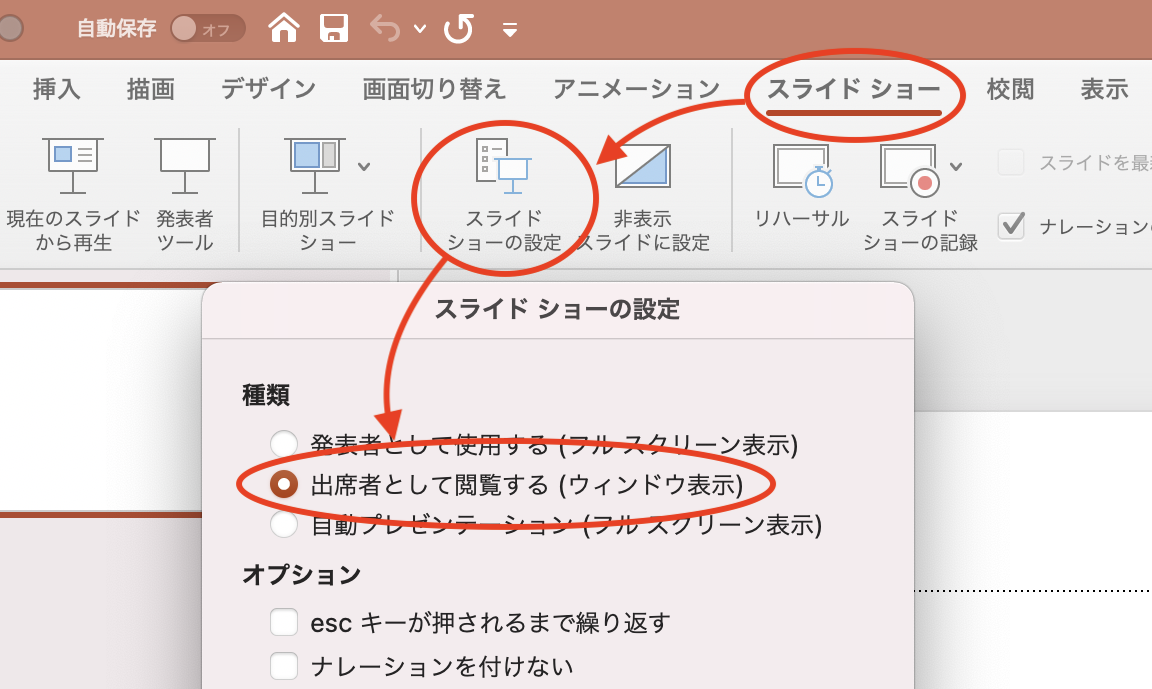Open the デザイン tab

268,89
